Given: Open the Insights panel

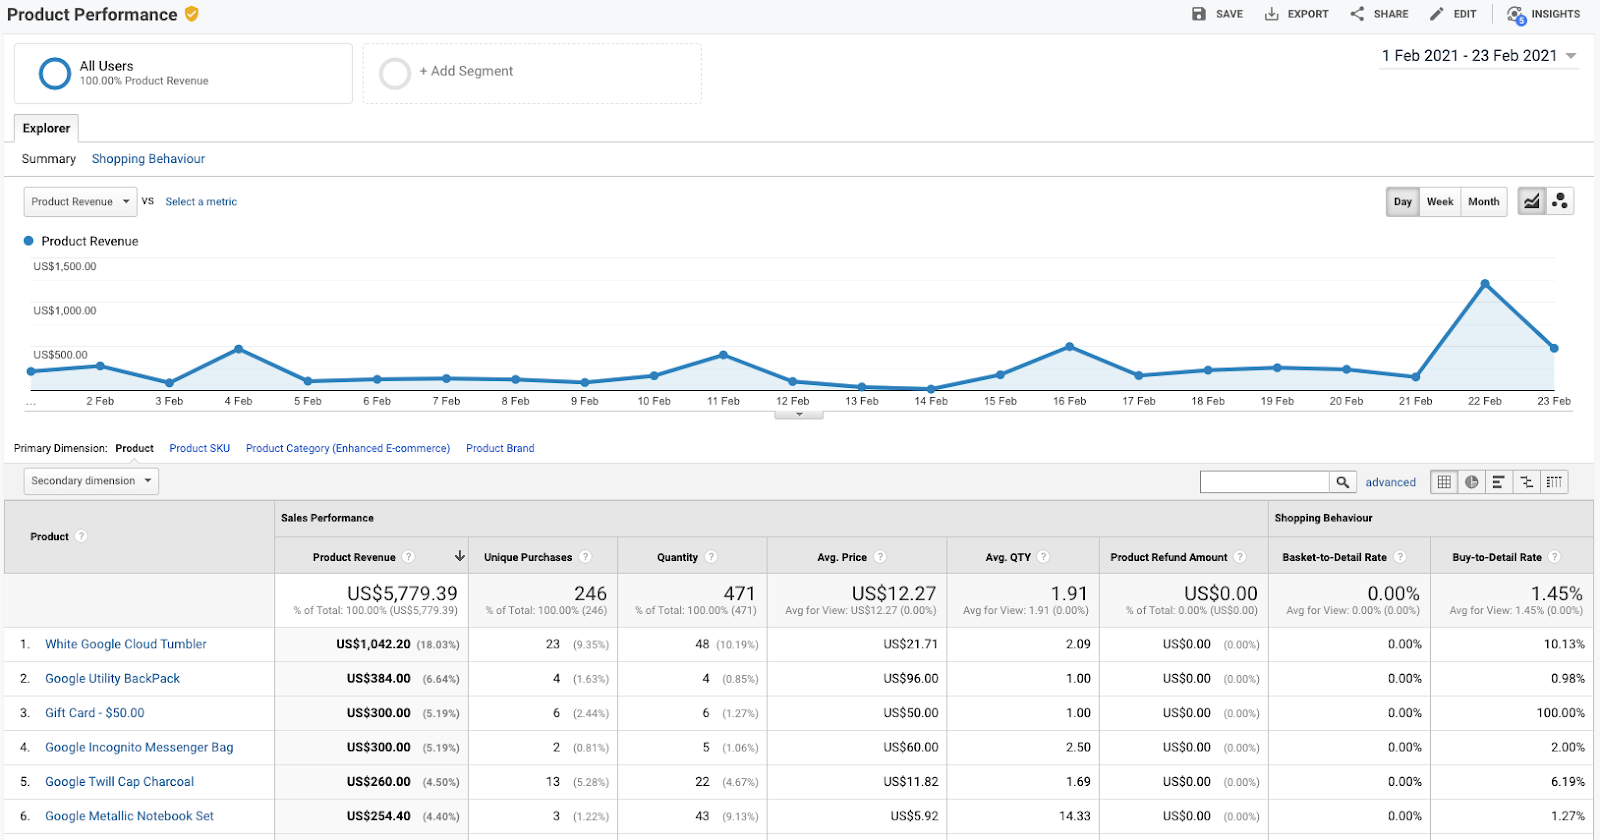Looking at the screenshot, I should click(x=1544, y=14).
